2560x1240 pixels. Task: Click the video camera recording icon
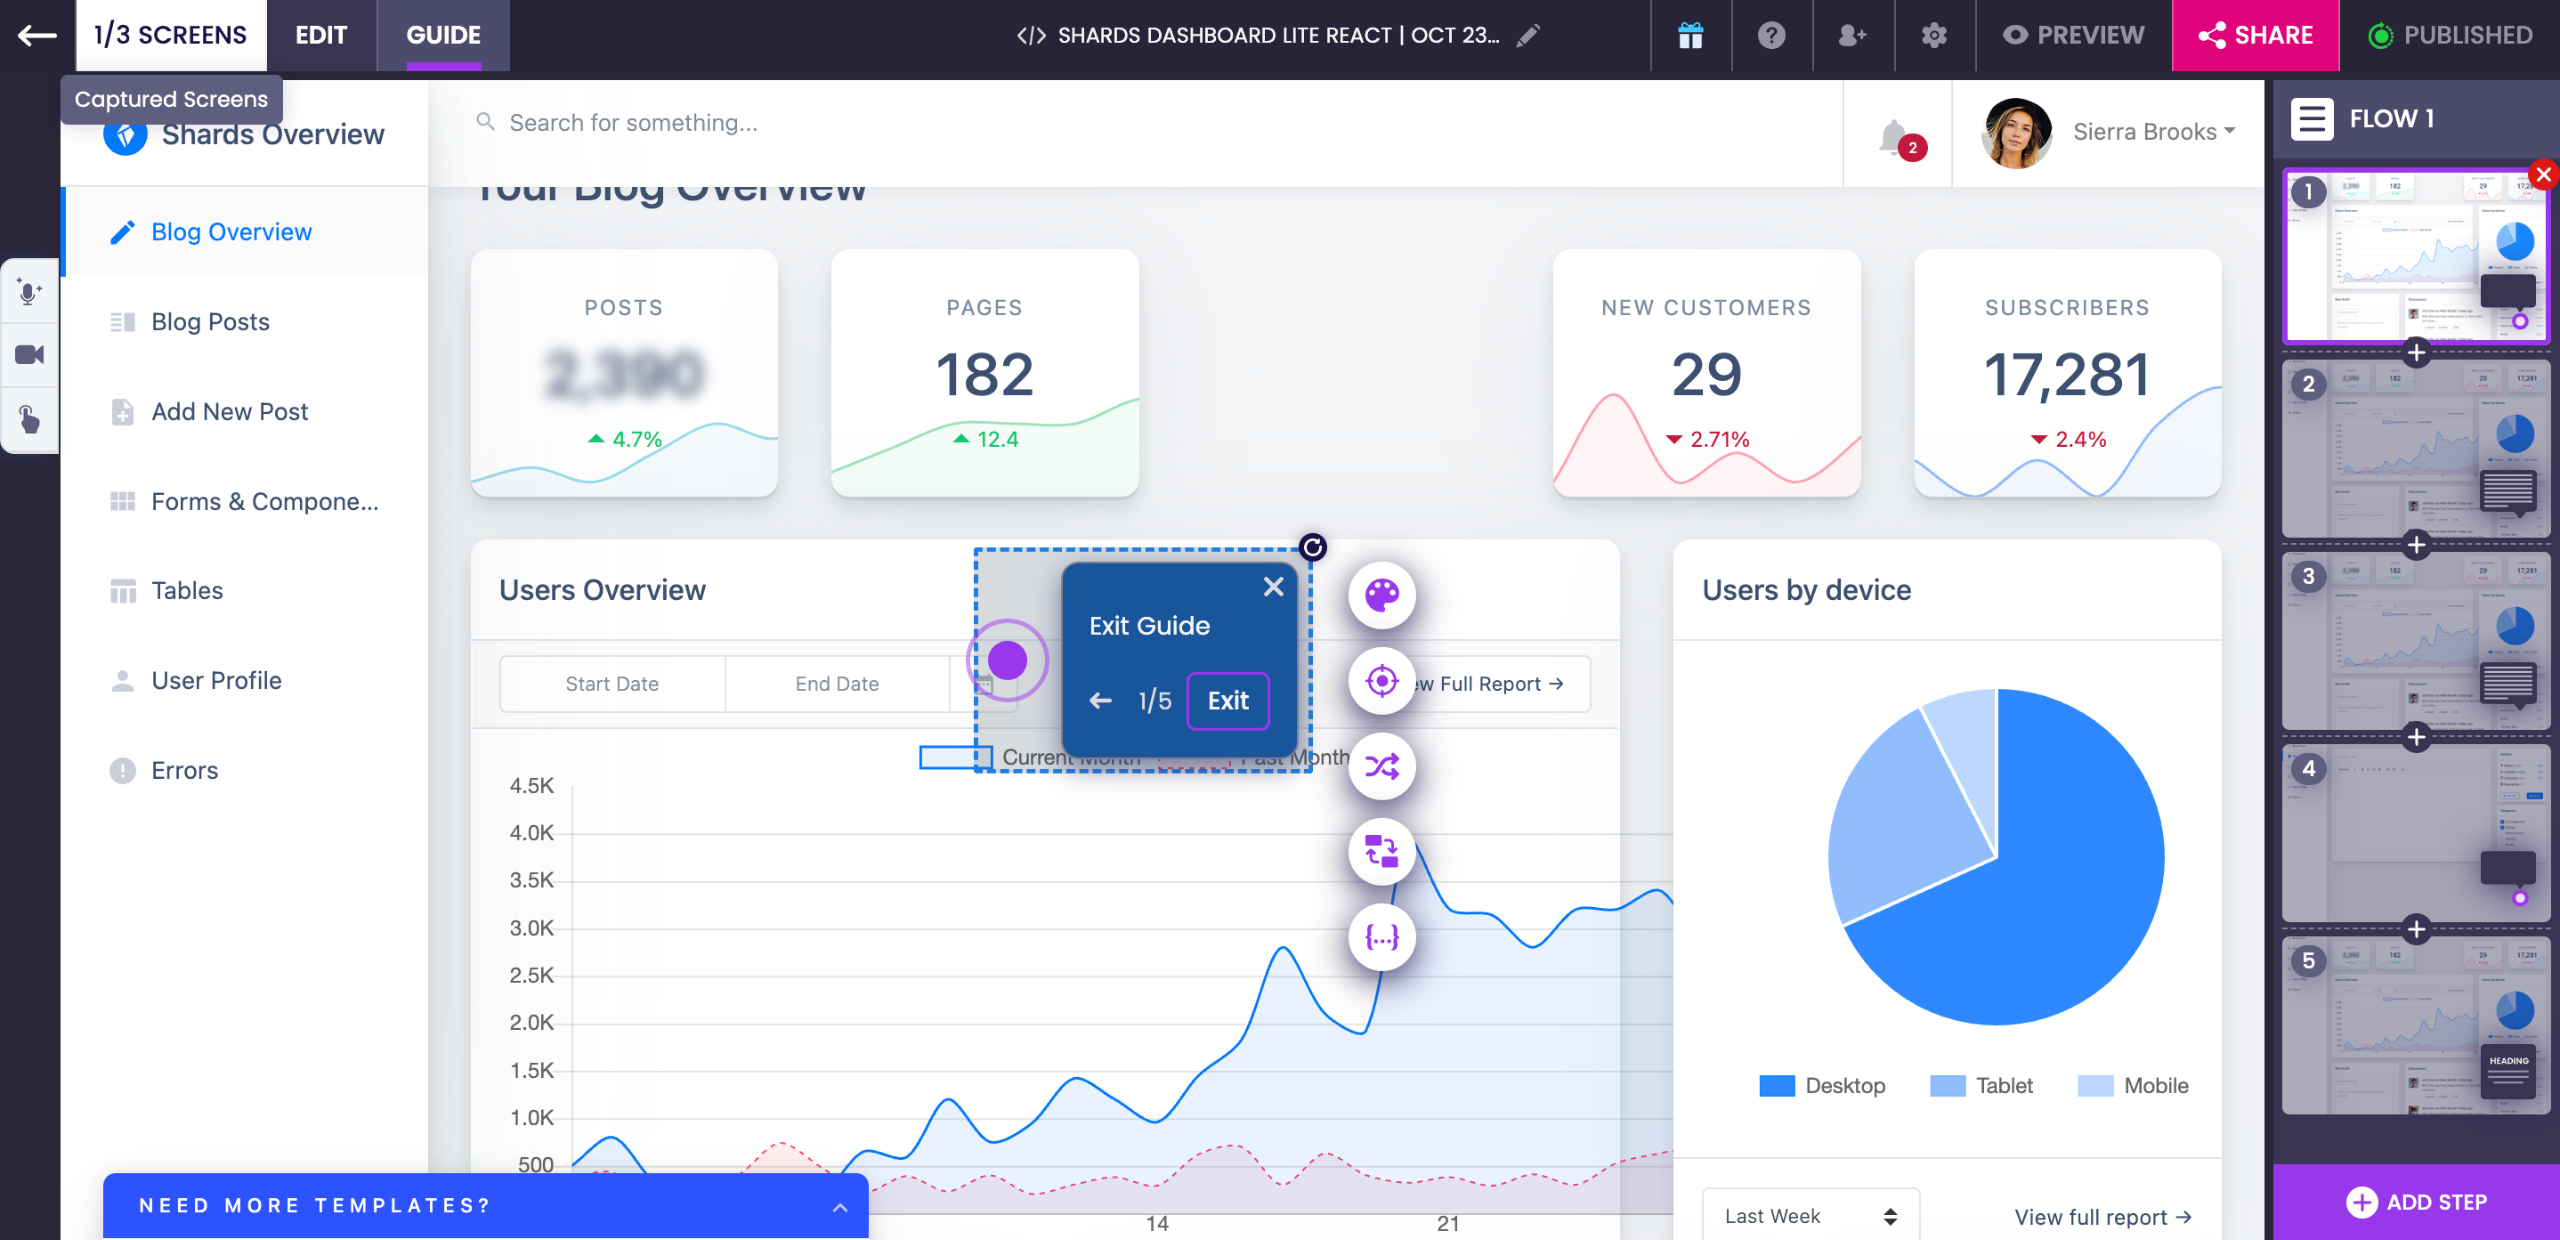pyautogui.click(x=29, y=355)
